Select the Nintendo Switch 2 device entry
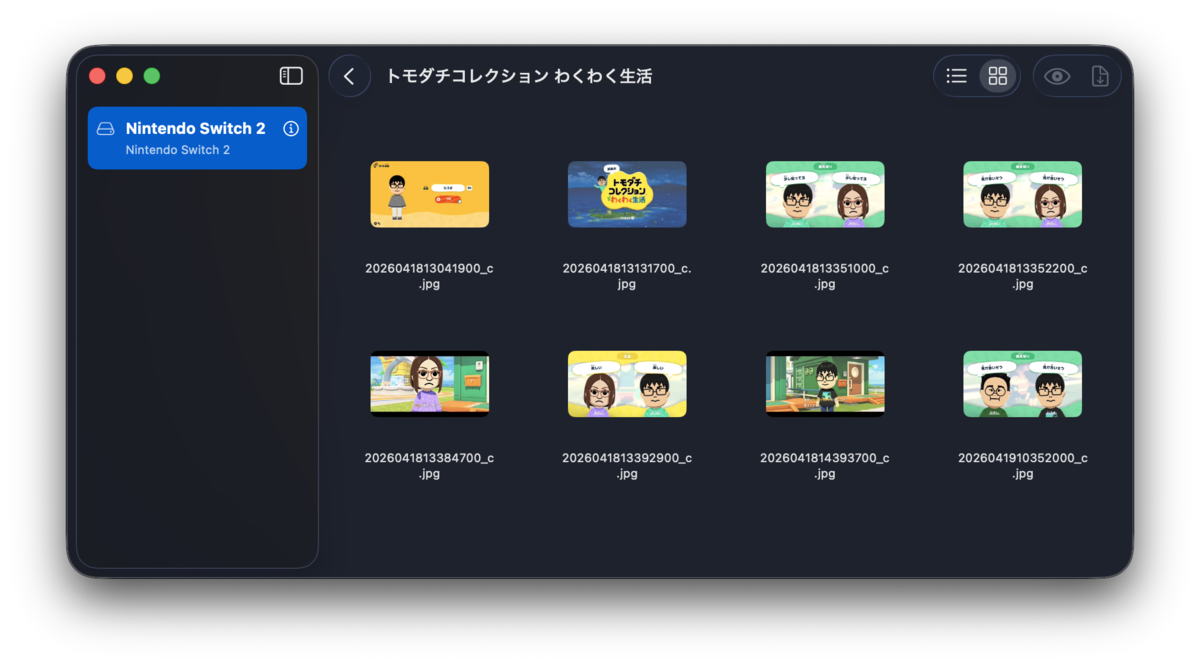 (x=197, y=138)
